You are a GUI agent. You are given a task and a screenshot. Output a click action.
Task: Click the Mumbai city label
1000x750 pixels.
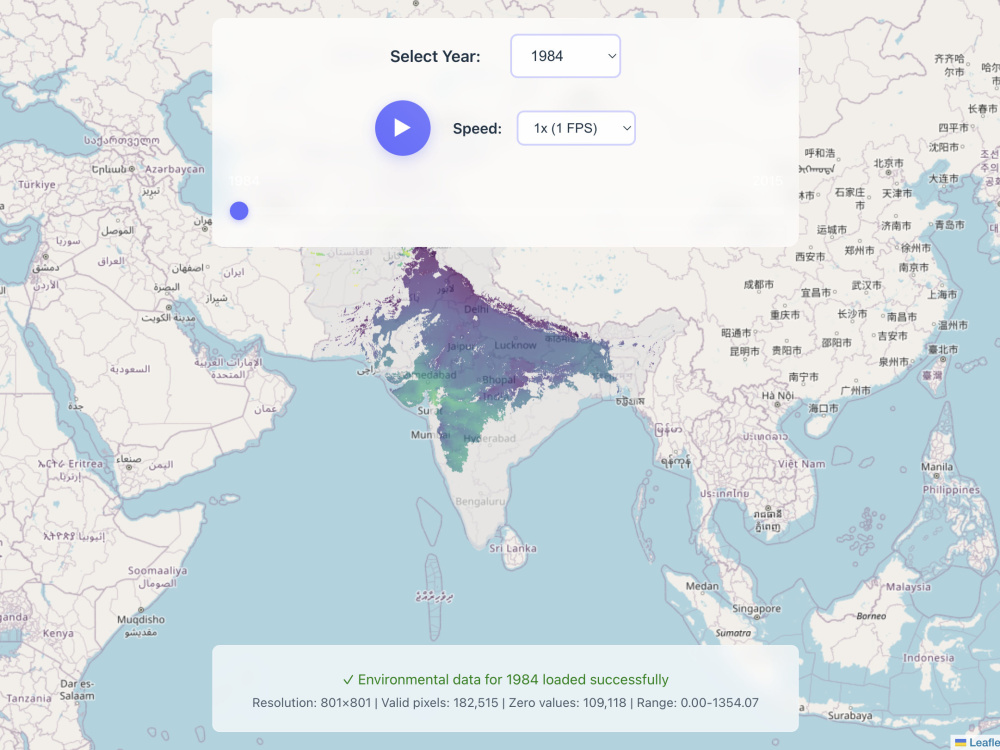point(430,435)
